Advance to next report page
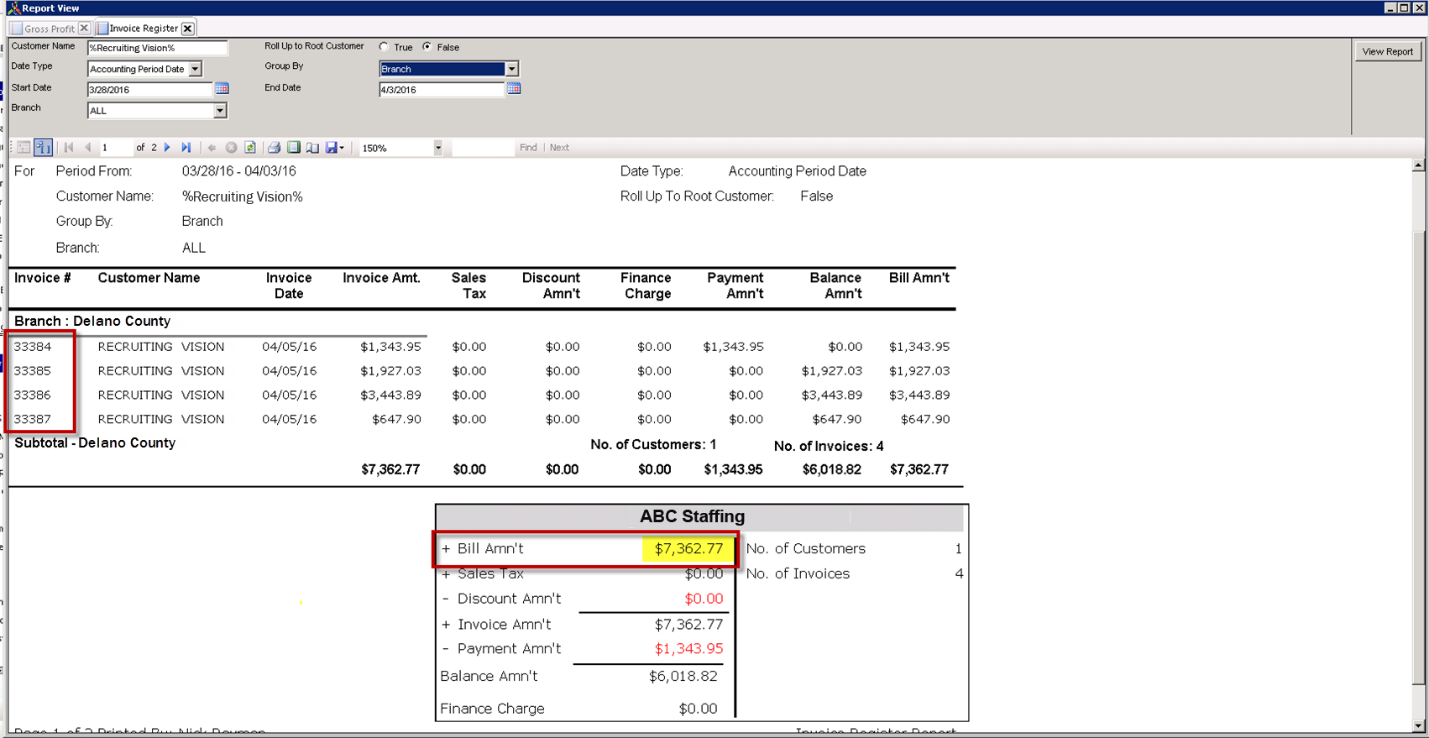 pyautogui.click(x=167, y=147)
